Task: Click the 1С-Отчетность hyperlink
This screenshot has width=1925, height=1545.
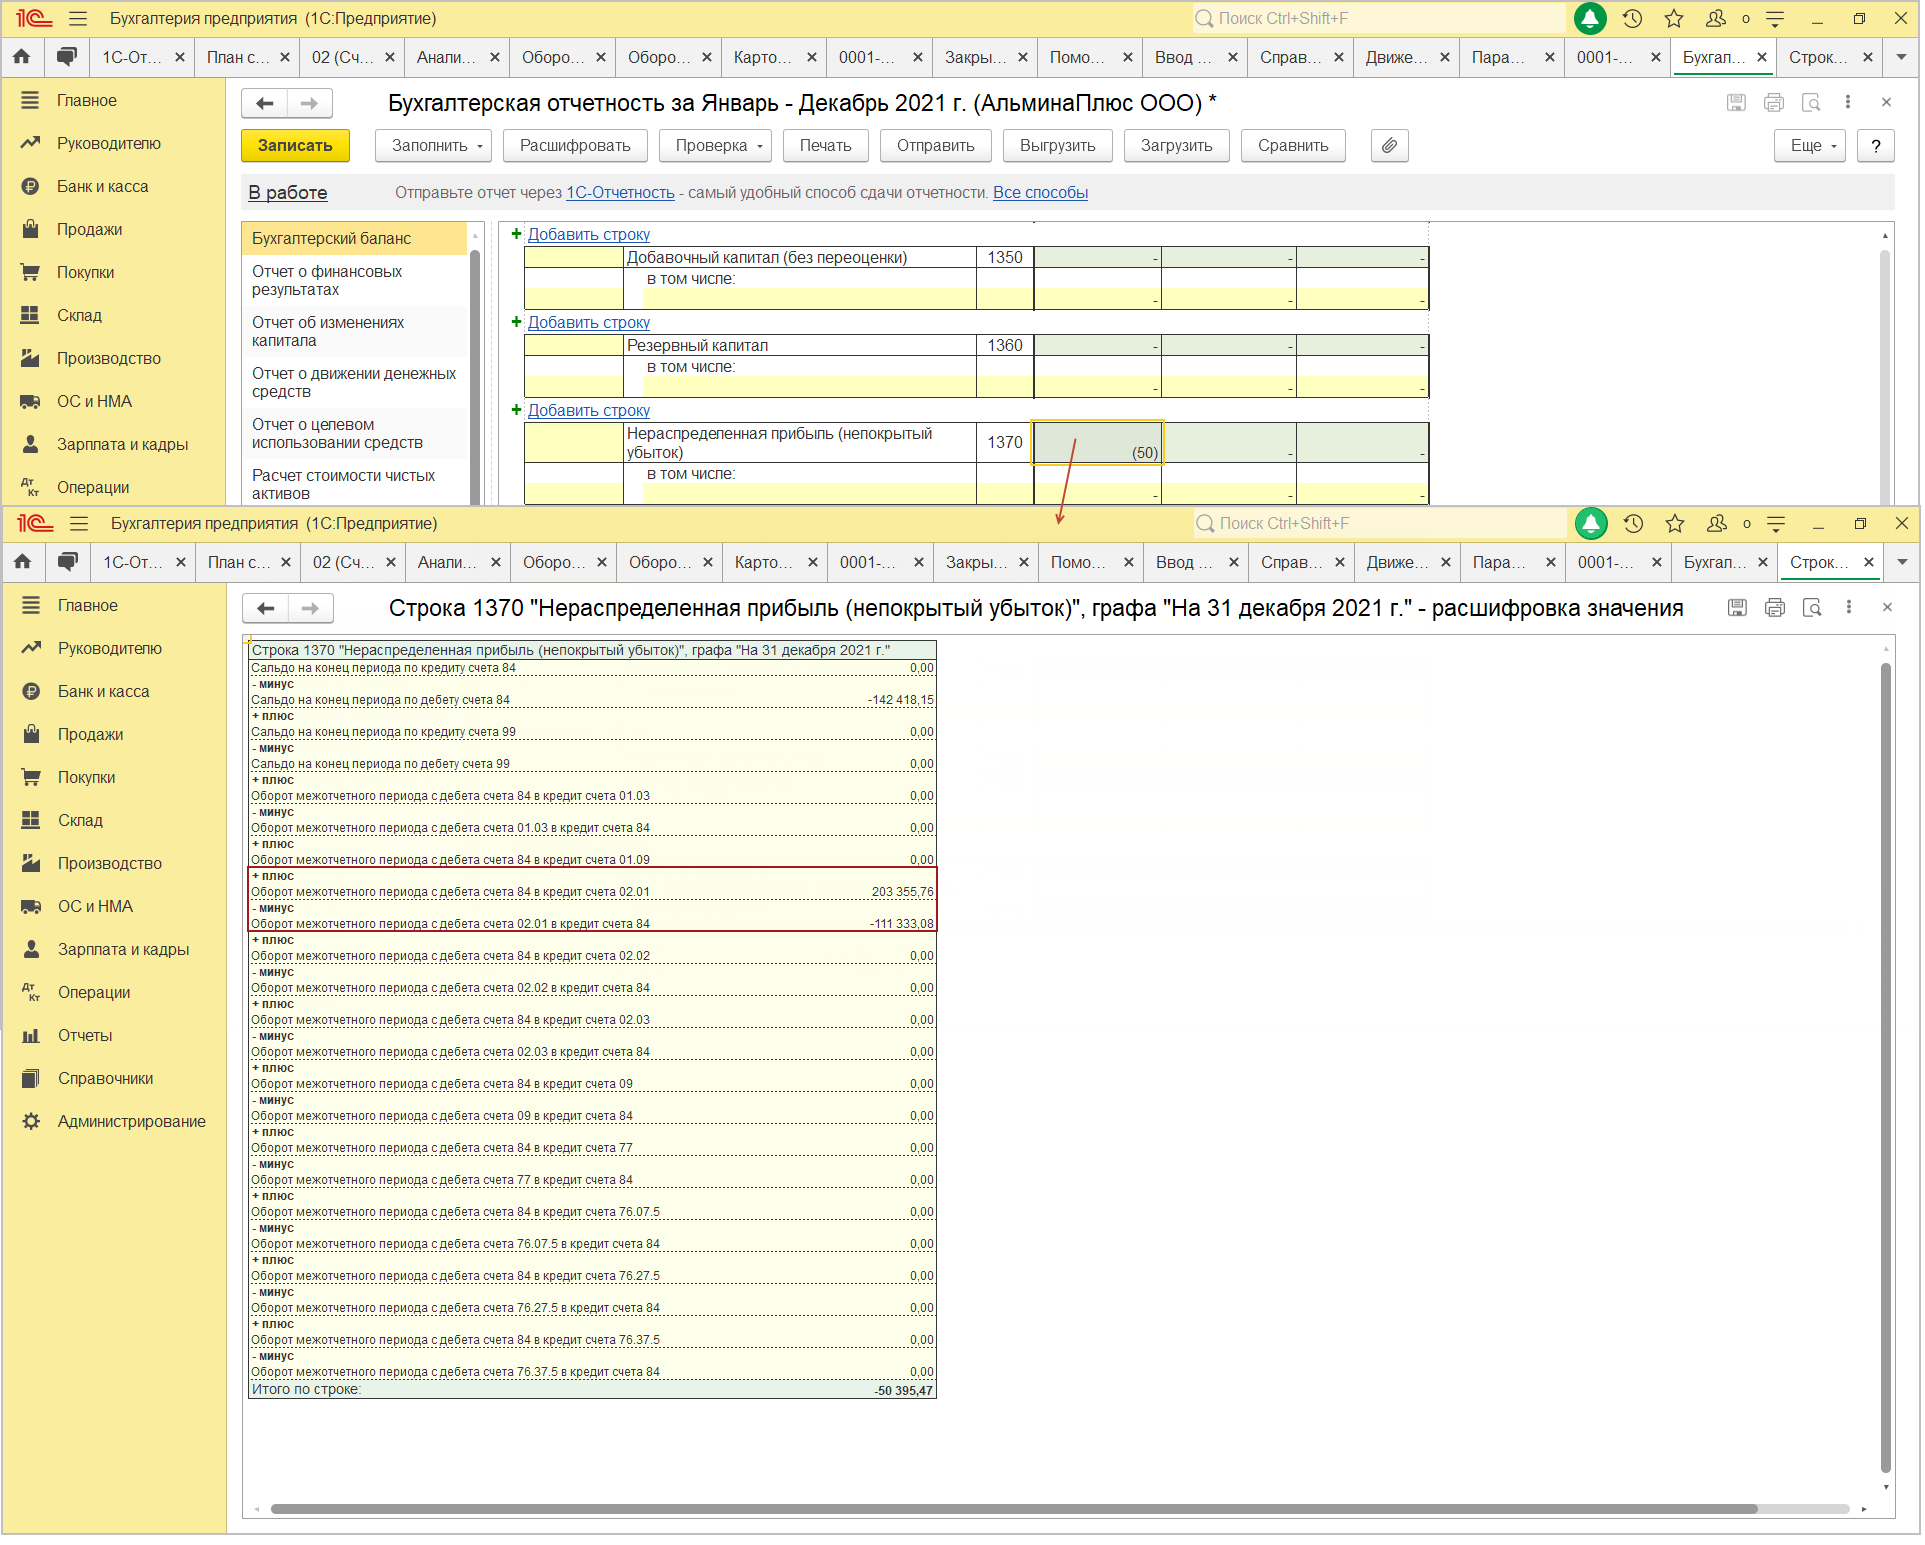Action: click(620, 193)
